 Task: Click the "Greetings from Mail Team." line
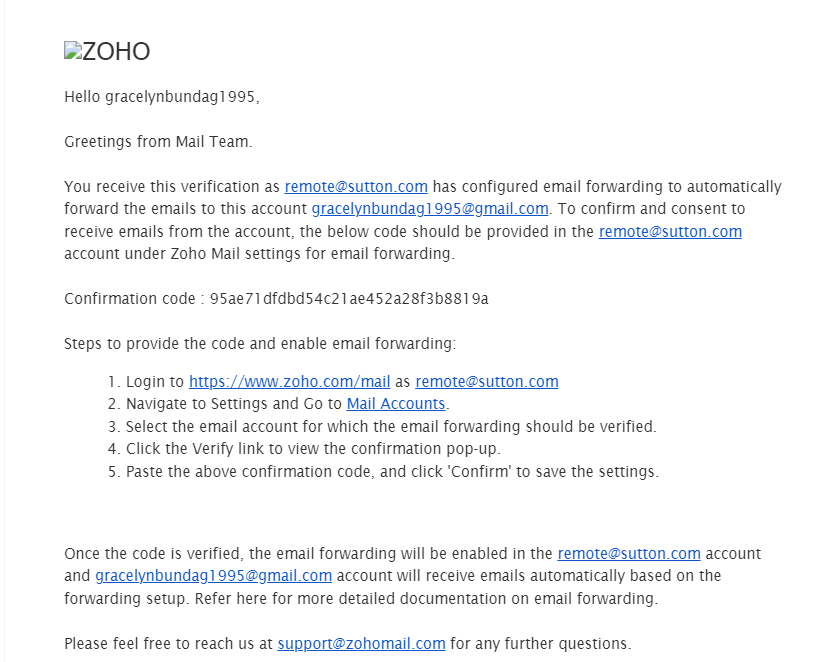pos(158,142)
